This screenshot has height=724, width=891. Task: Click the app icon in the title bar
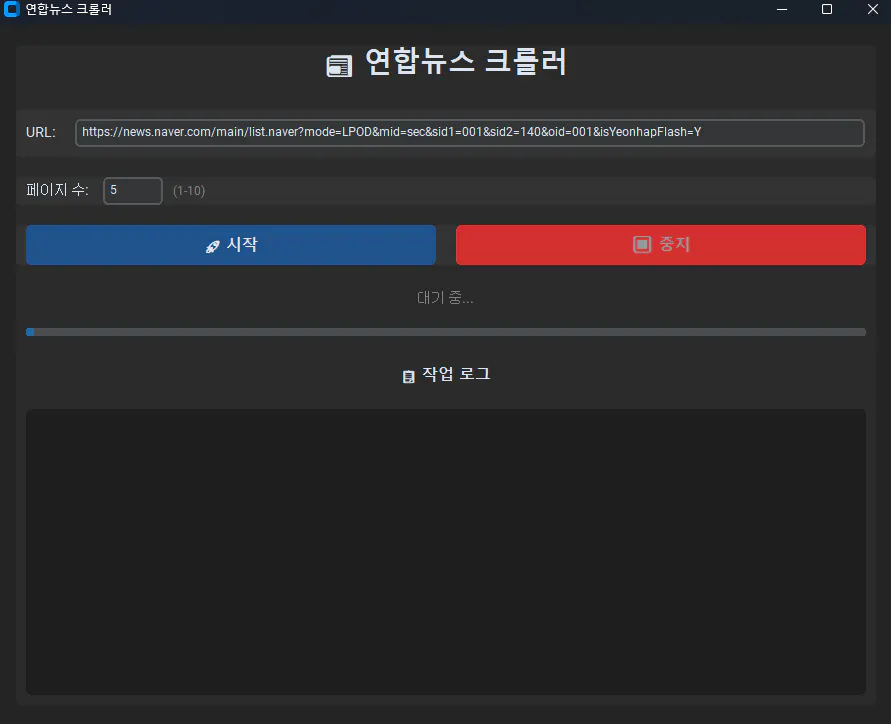click(11, 9)
